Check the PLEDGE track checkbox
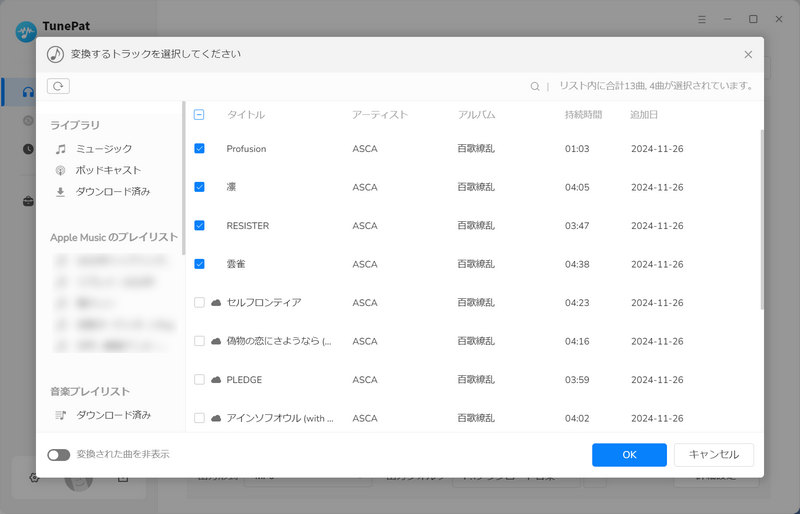Viewport: 800px width, 514px height. click(x=199, y=380)
